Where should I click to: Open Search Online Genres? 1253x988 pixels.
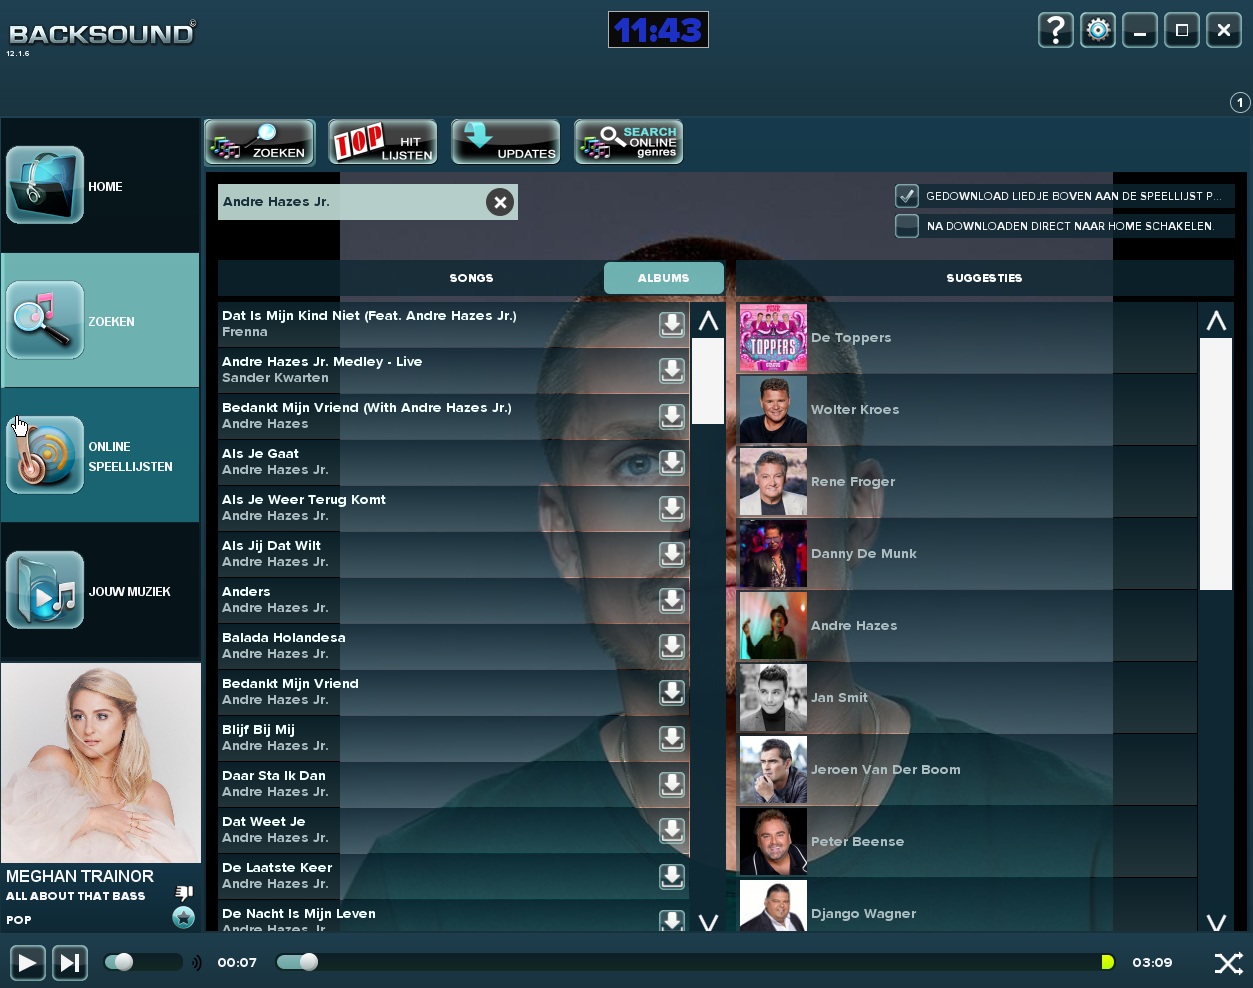tap(629, 142)
